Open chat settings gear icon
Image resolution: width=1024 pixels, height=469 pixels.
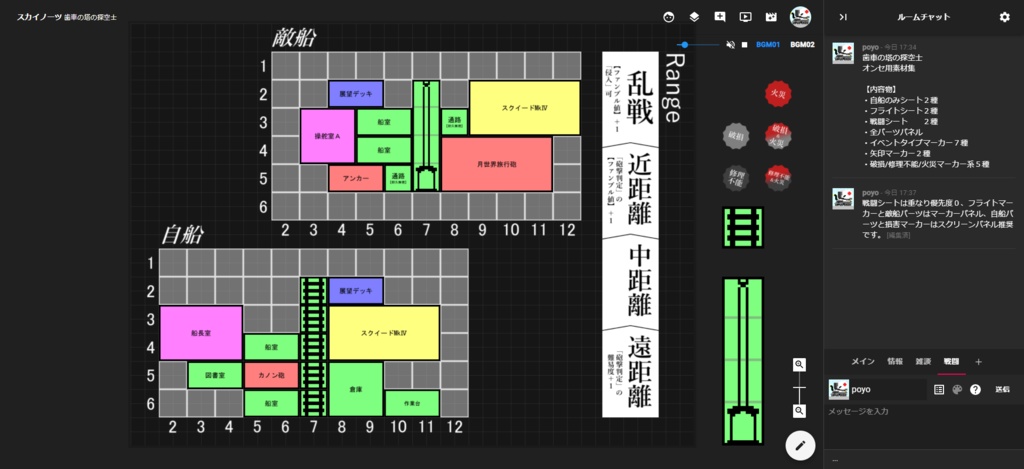click(x=1004, y=17)
